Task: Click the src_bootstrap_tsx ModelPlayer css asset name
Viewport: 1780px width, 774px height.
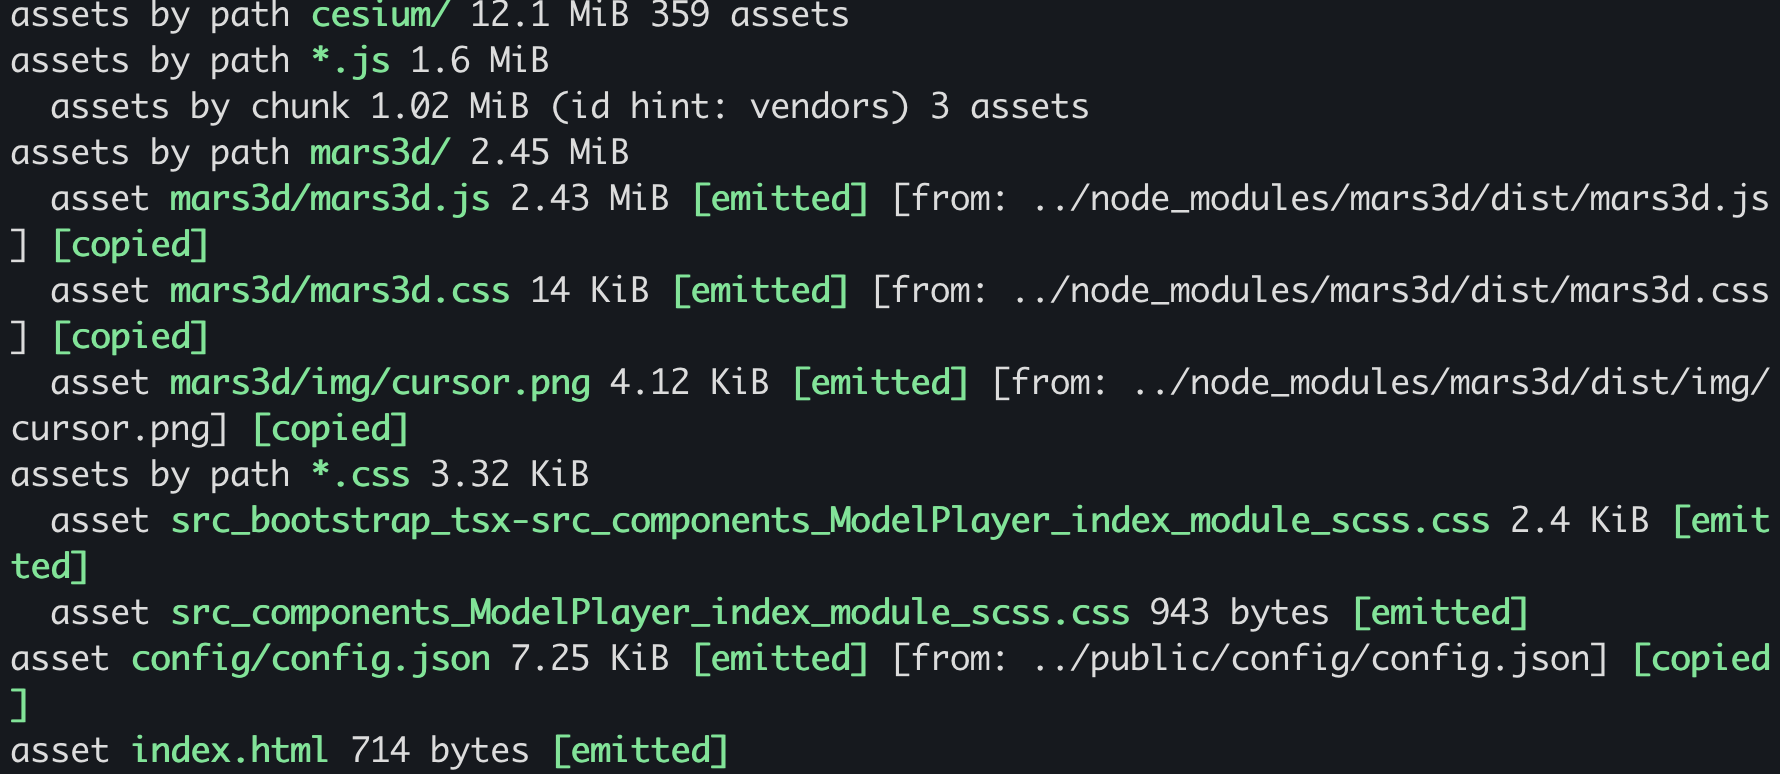Action: [830, 521]
